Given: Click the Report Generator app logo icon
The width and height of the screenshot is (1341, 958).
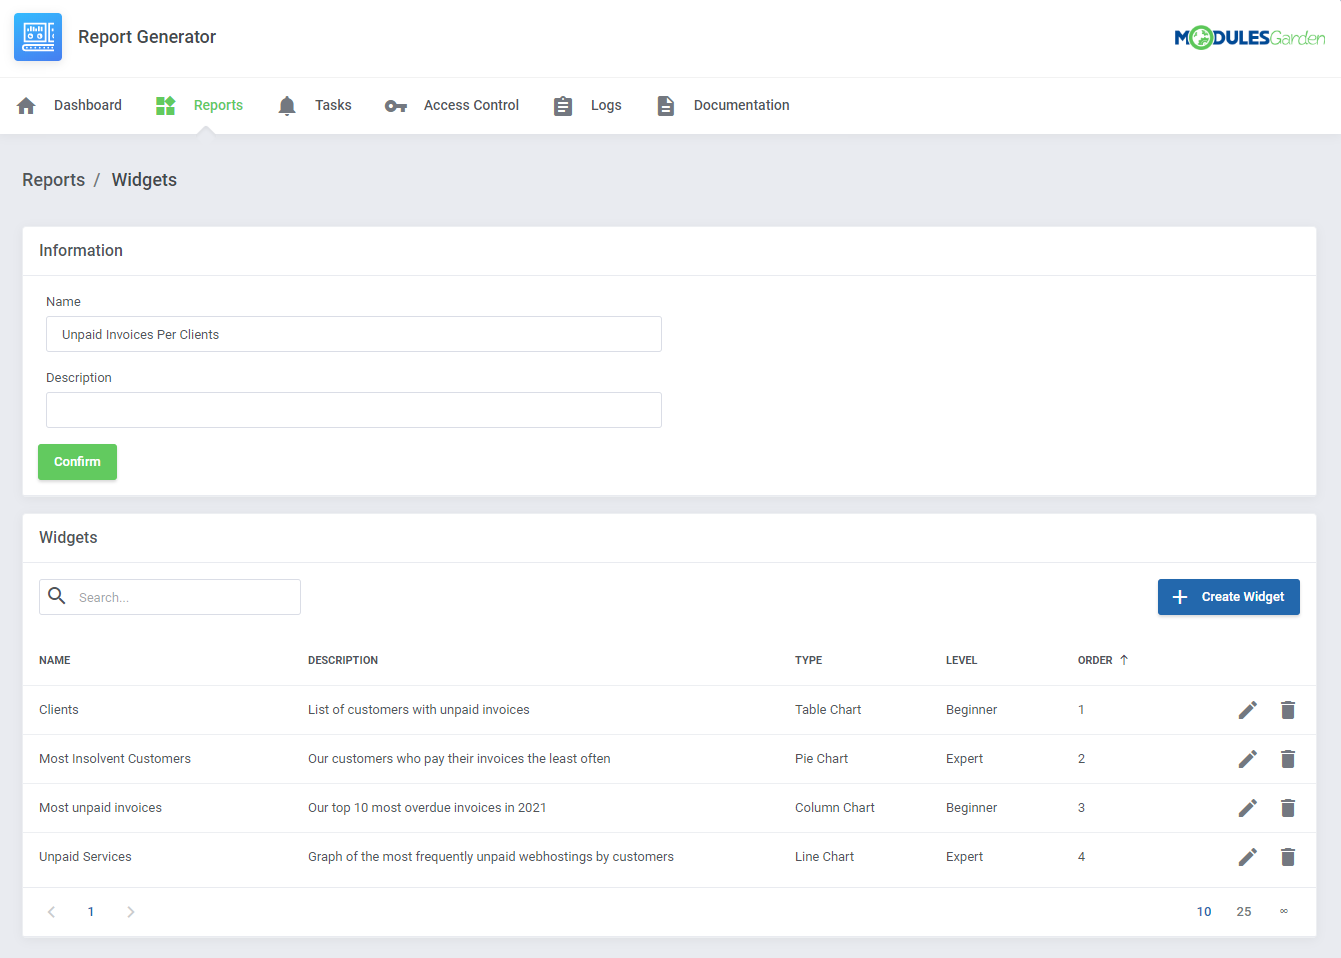Looking at the screenshot, I should (37, 36).
